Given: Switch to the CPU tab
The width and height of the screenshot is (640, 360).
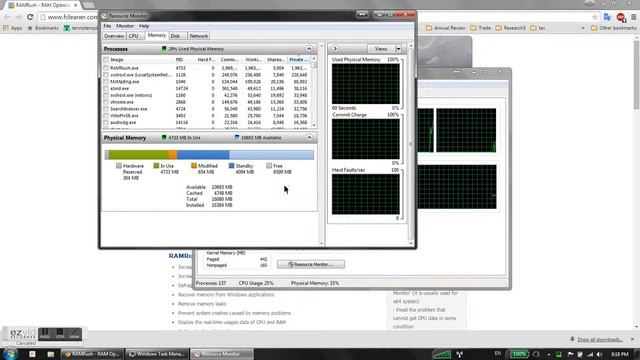Looking at the screenshot, I should coord(133,36).
